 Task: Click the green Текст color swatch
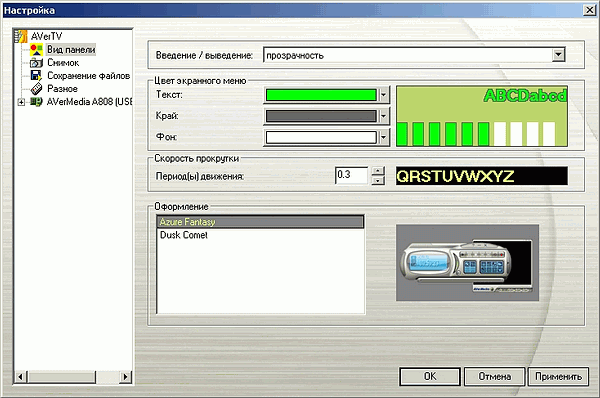(x=321, y=95)
